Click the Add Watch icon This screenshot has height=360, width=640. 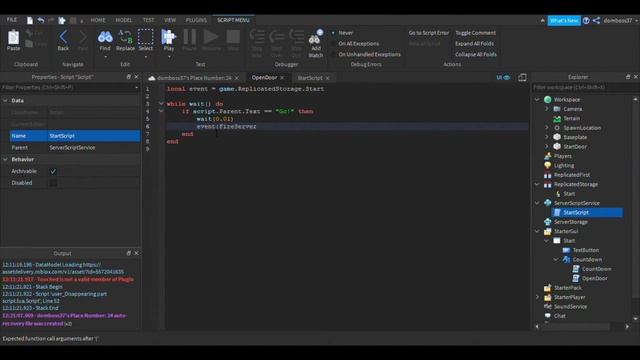point(316,38)
